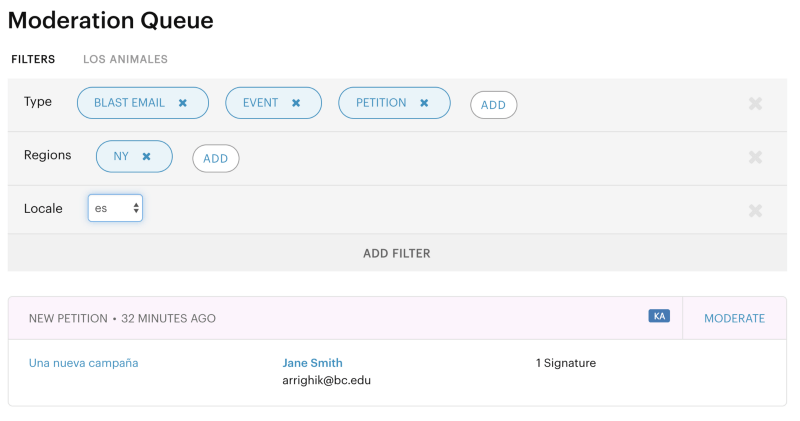
Task: Click the KA badge on petition
Action: (x=658, y=316)
